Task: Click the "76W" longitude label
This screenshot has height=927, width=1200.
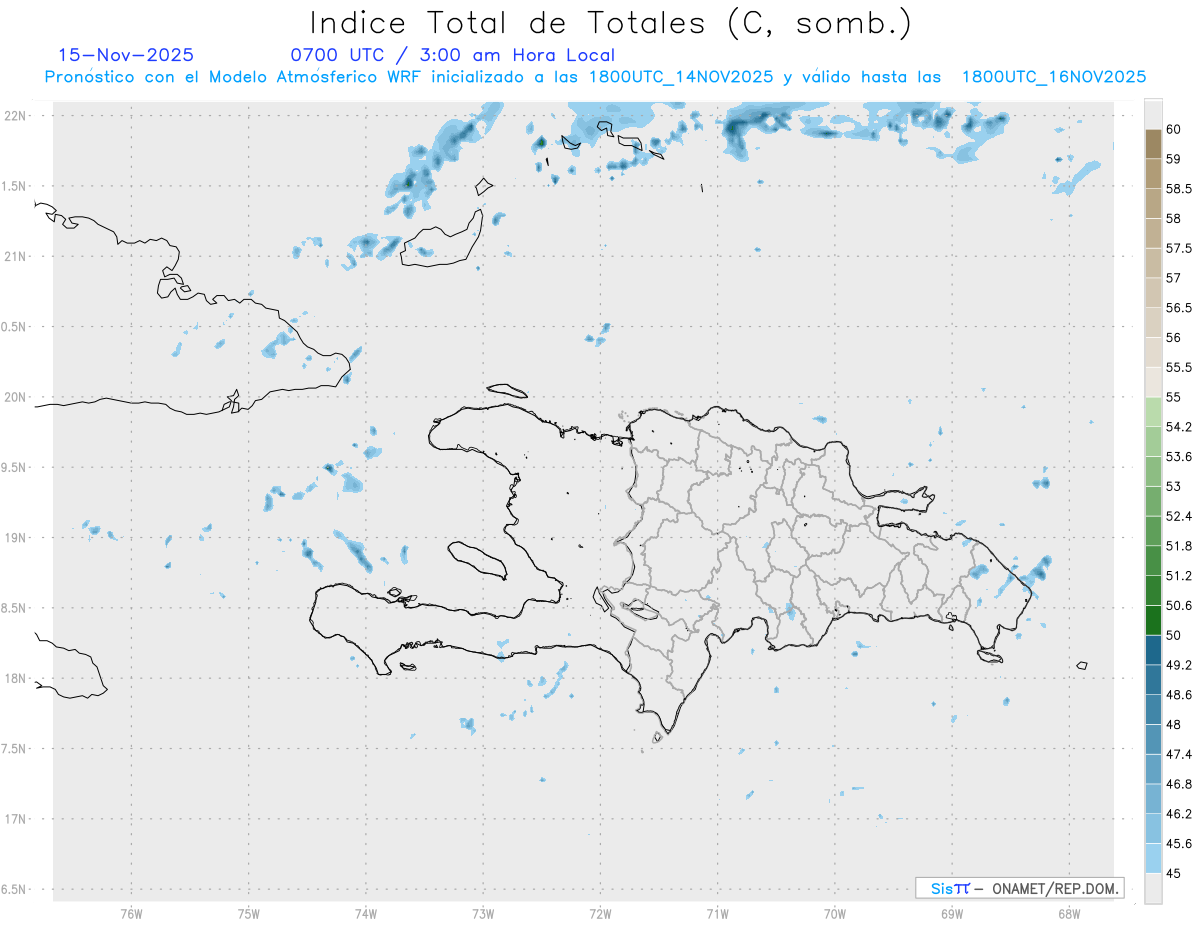Action: [x=131, y=913]
